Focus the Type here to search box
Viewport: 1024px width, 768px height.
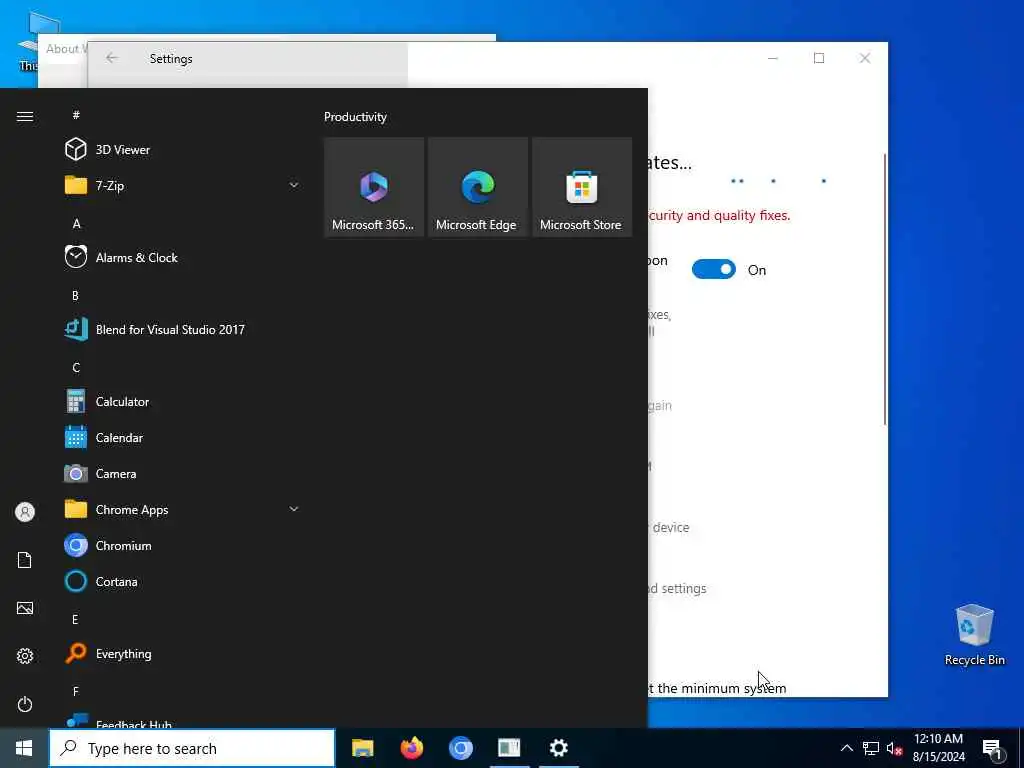192,748
